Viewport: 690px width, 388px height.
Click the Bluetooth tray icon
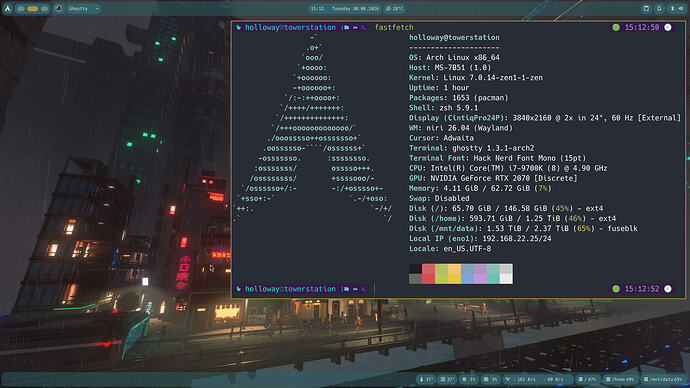[672, 8]
